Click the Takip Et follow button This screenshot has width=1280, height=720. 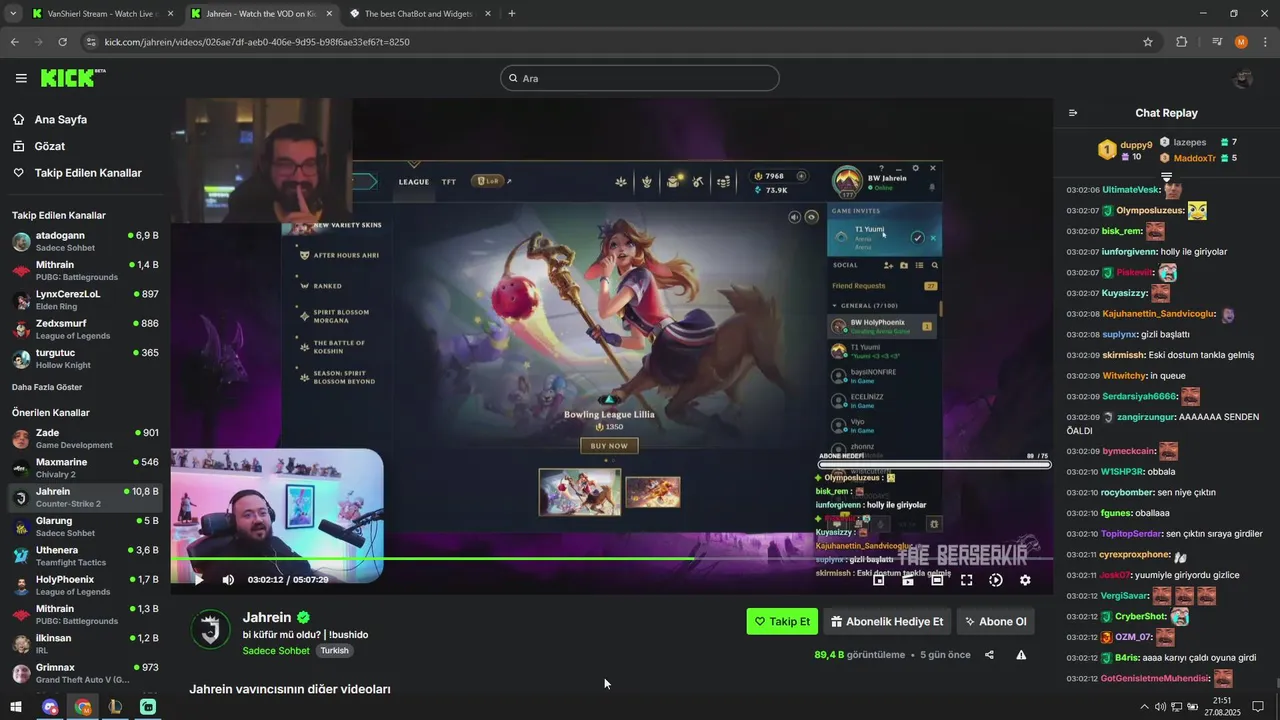(x=782, y=621)
